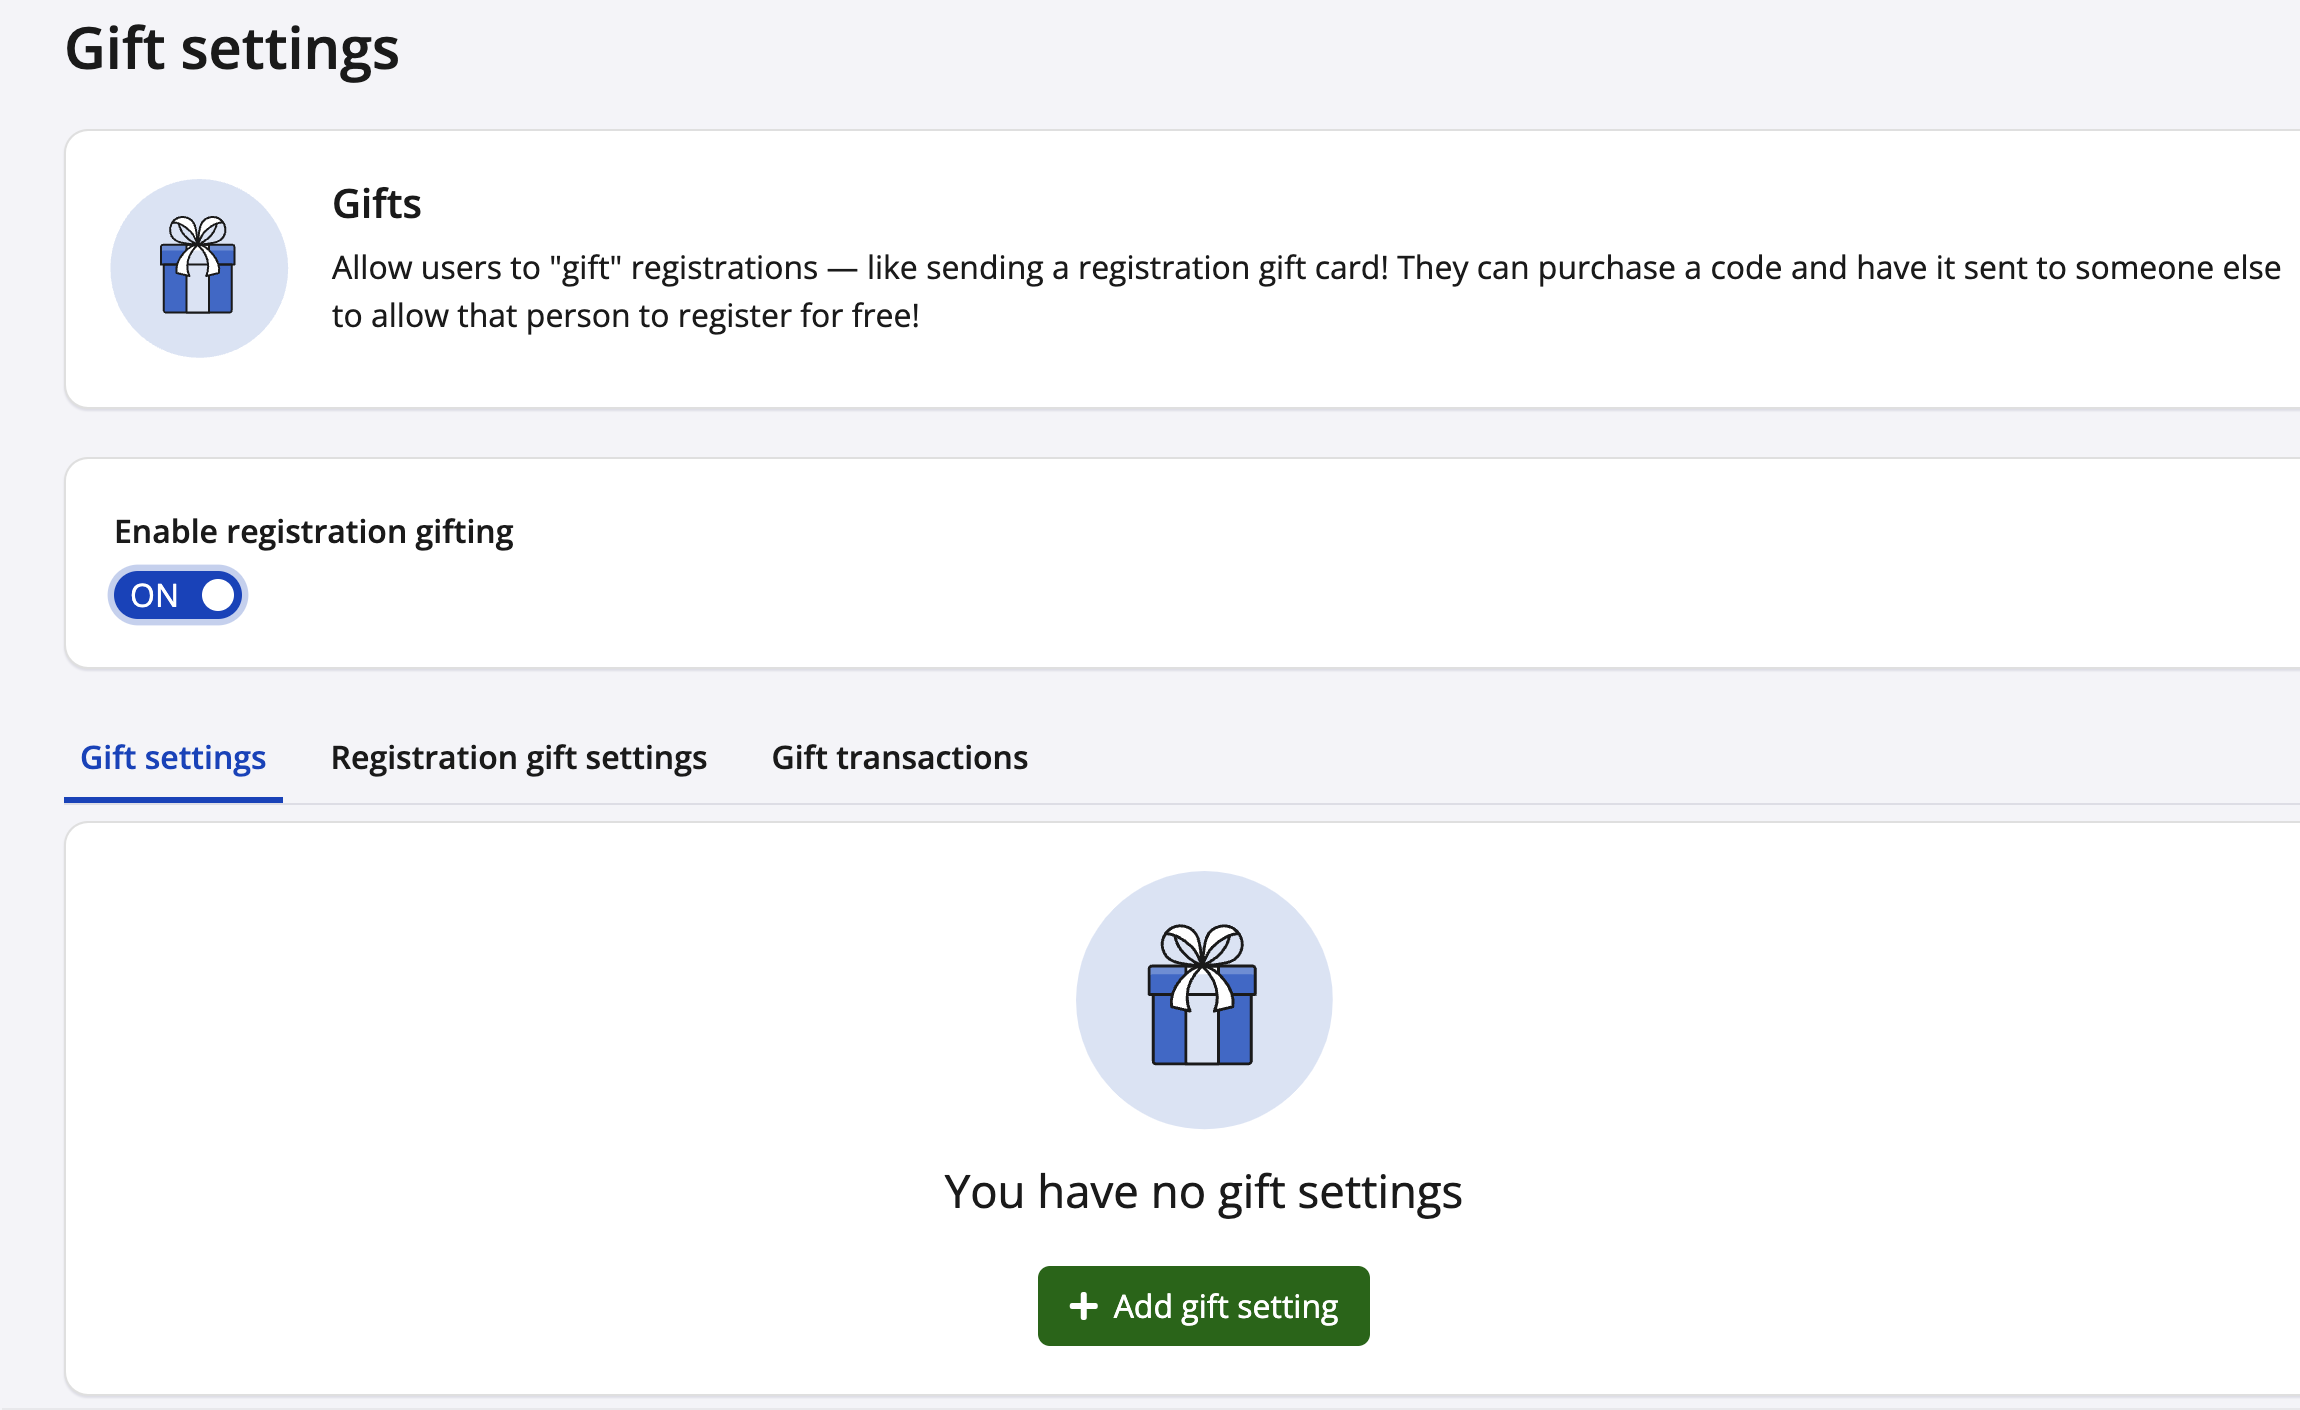Image resolution: width=2300 pixels, height=1410 pixels.
Task: Click the Gifts card title
Action: 377,204
